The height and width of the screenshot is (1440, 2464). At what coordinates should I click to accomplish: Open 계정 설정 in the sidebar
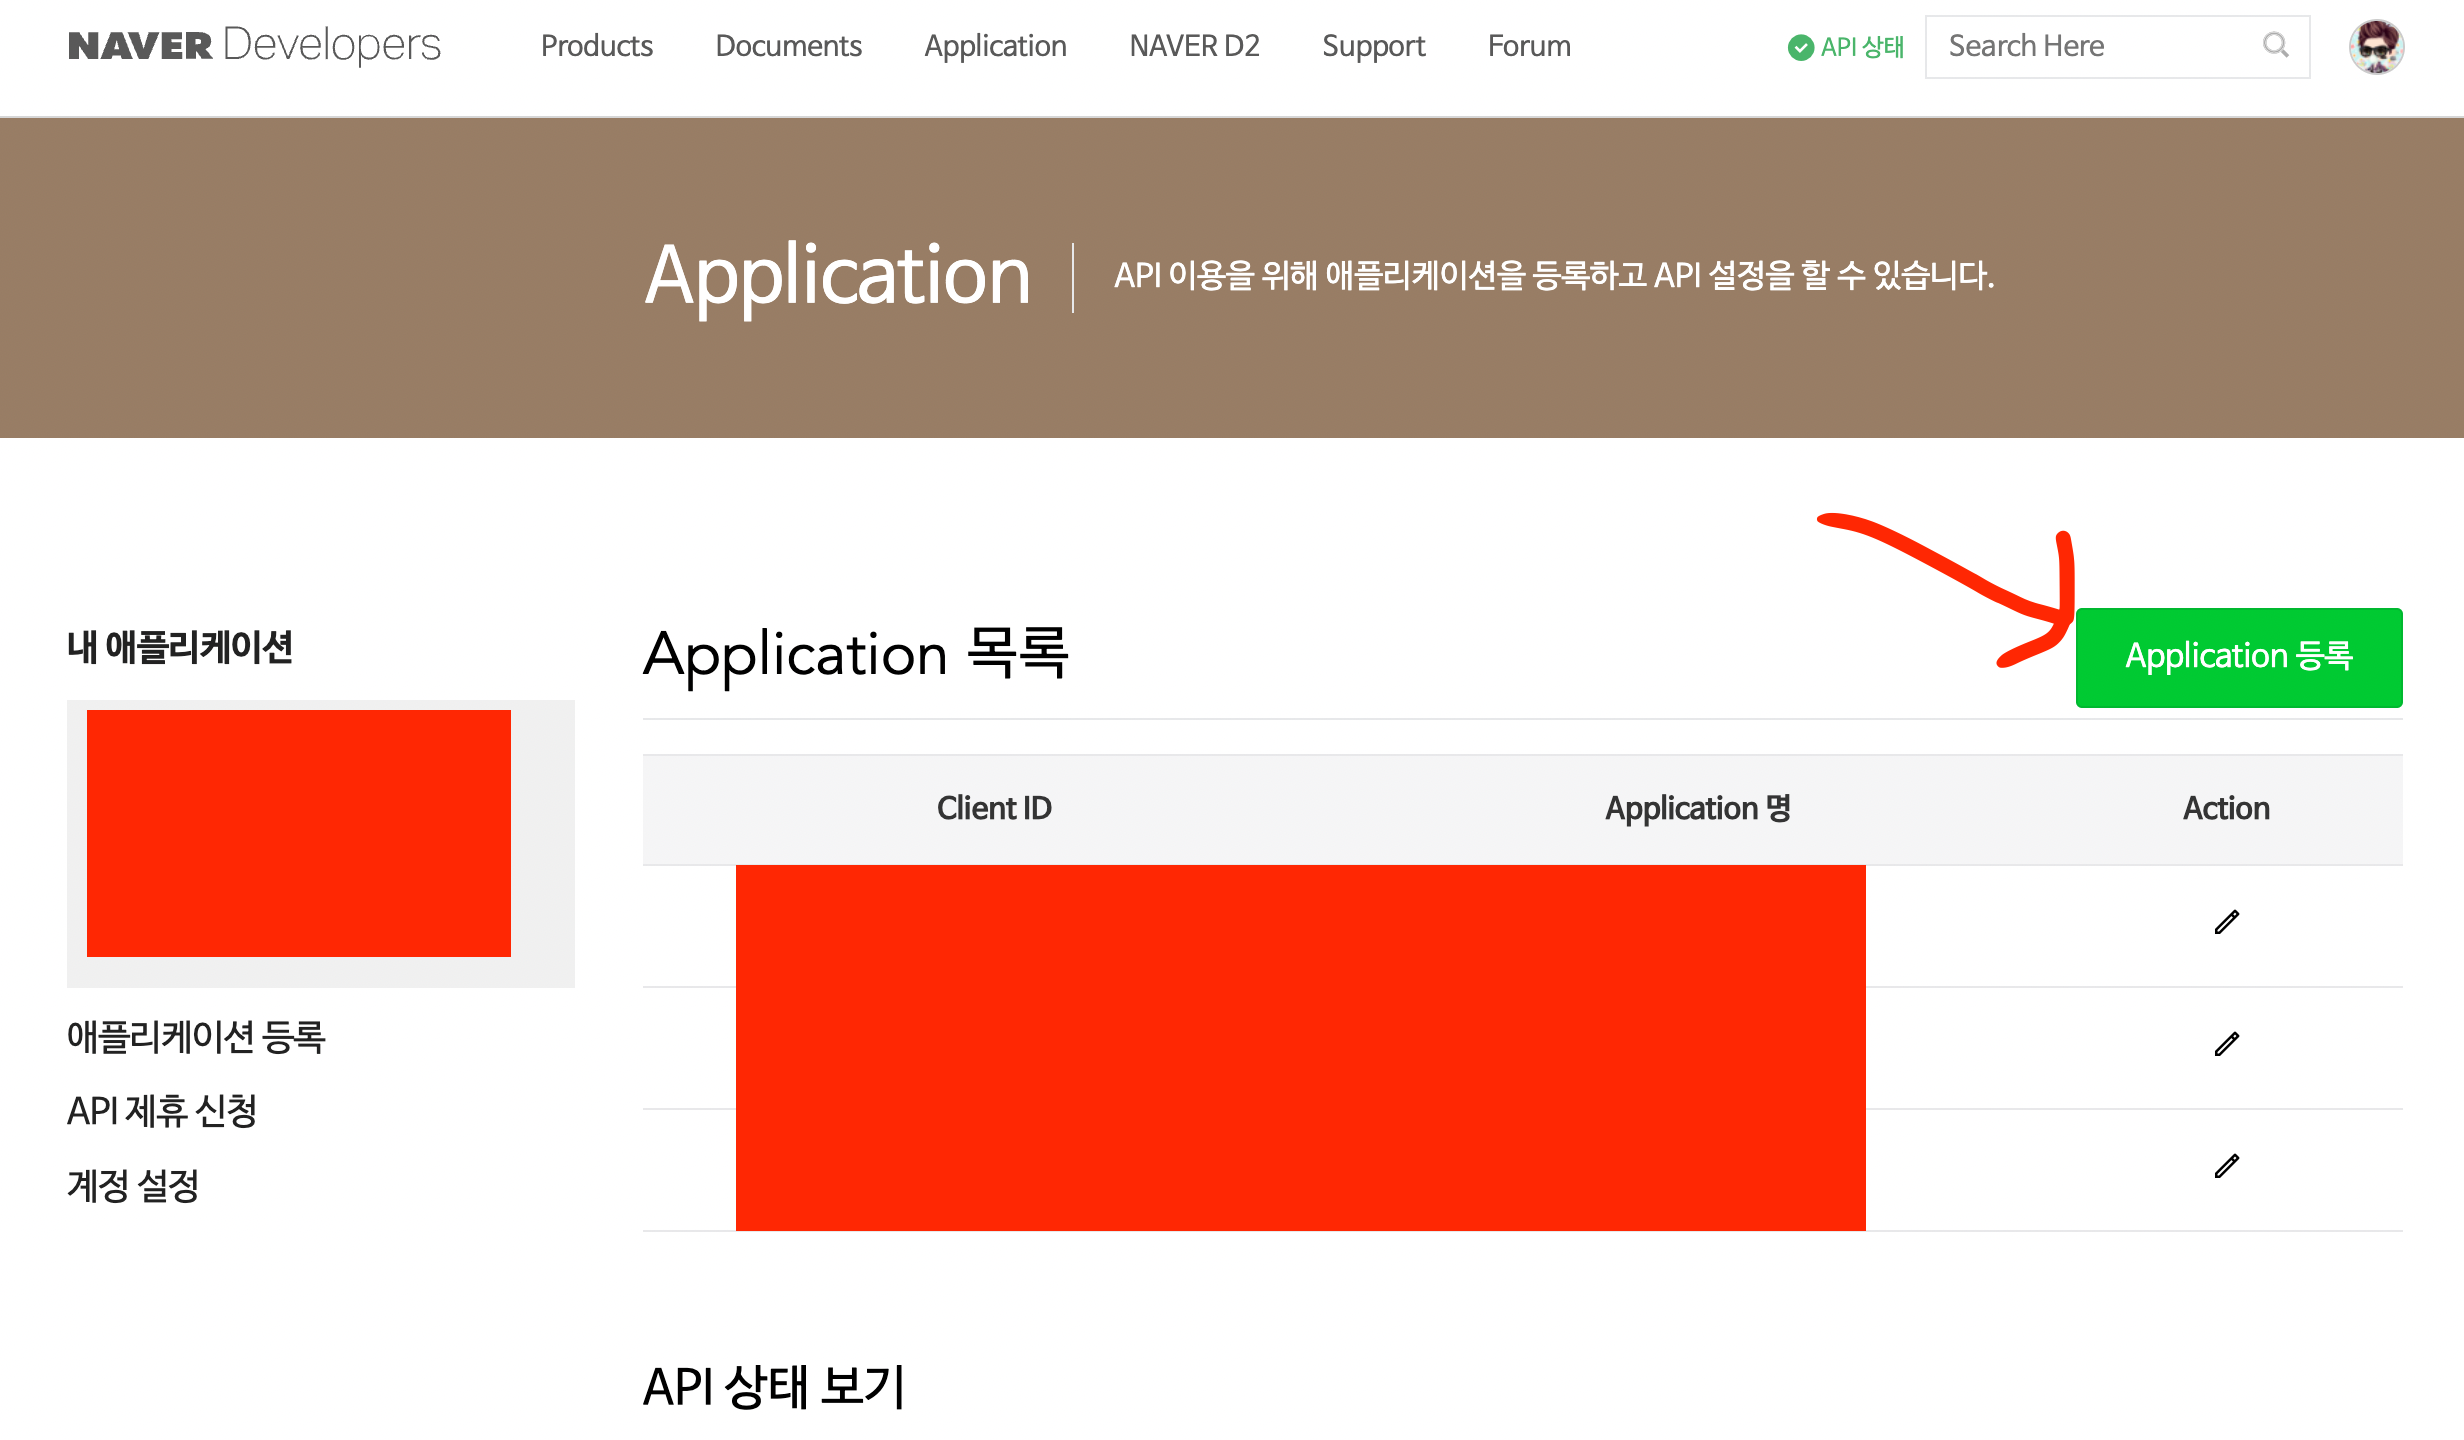(133, 1186)
